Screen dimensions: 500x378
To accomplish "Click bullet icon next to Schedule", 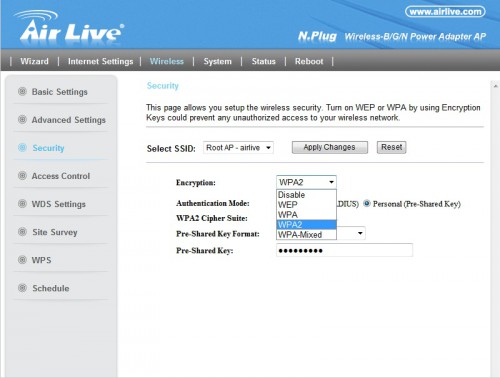I will click(22, 288).
